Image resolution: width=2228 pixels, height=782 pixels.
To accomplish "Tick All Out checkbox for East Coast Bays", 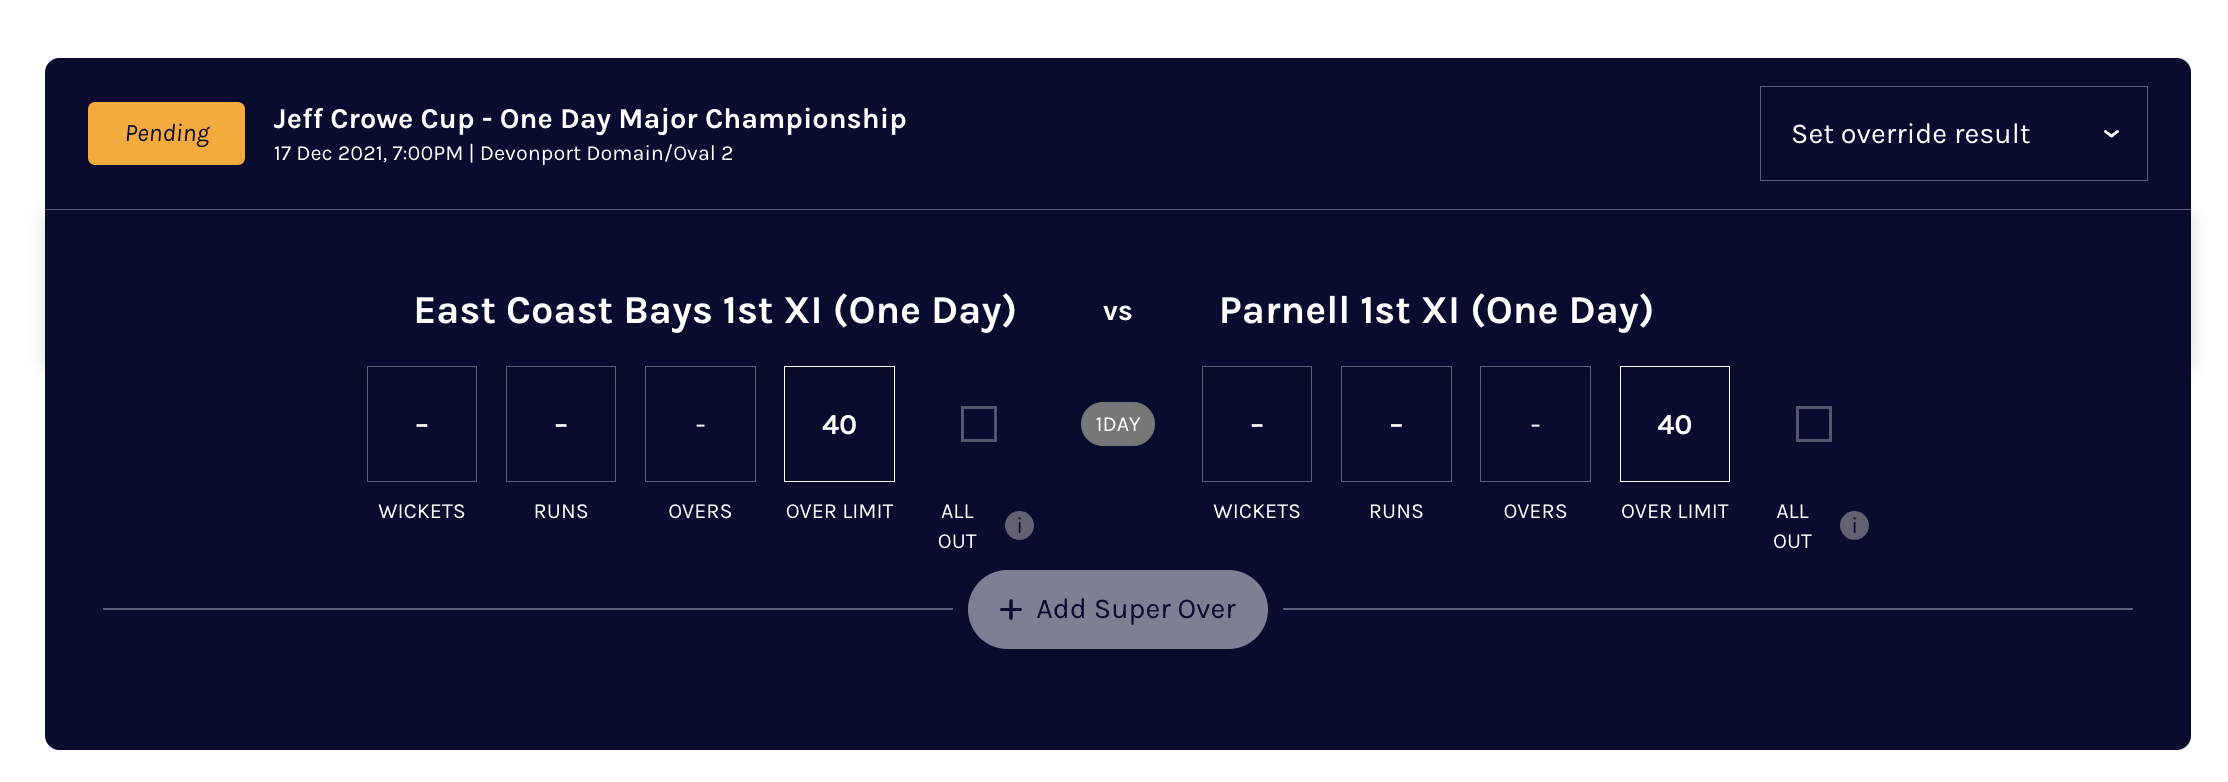I will pos(978,424).
